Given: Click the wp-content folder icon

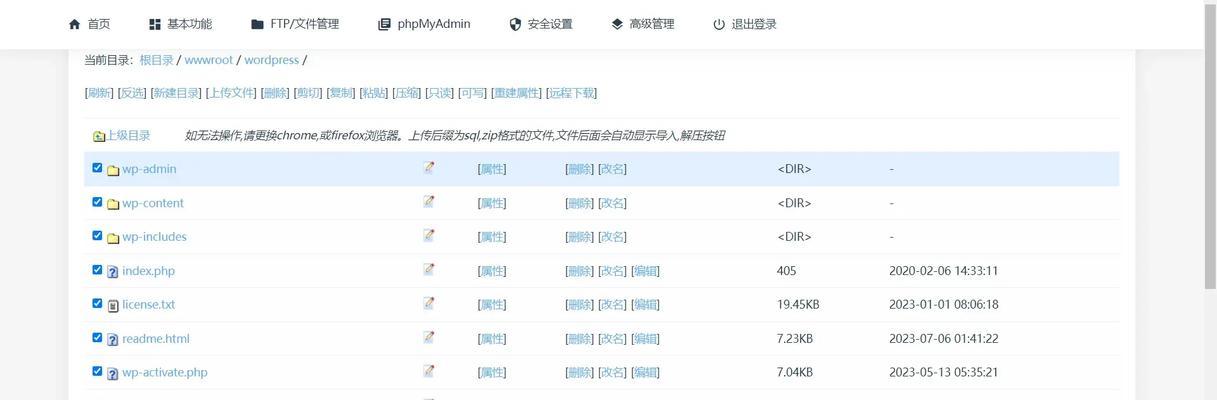Looking at the screenshot, I should [x=113, y=204].
